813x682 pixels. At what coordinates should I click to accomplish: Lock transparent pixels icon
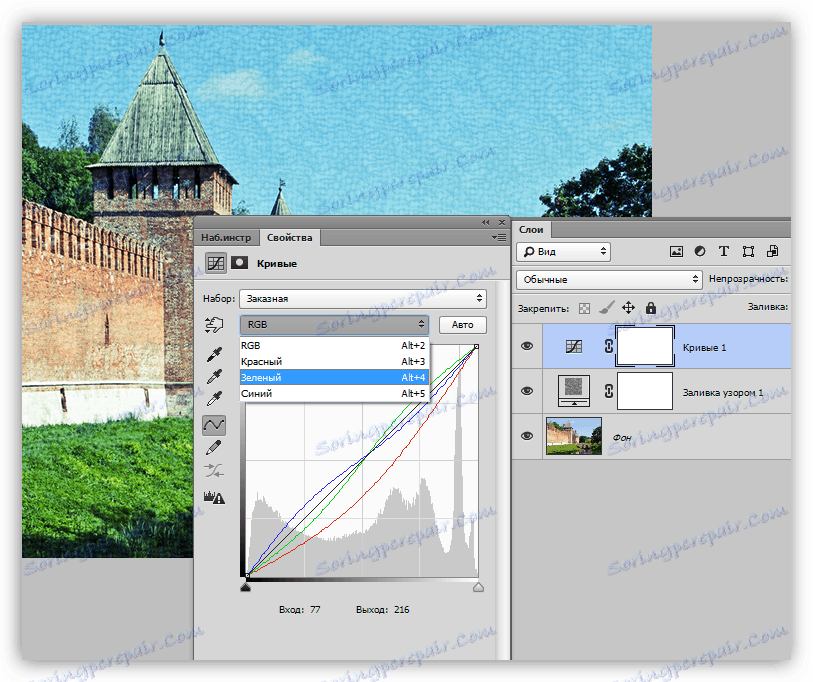click(584, 309)
